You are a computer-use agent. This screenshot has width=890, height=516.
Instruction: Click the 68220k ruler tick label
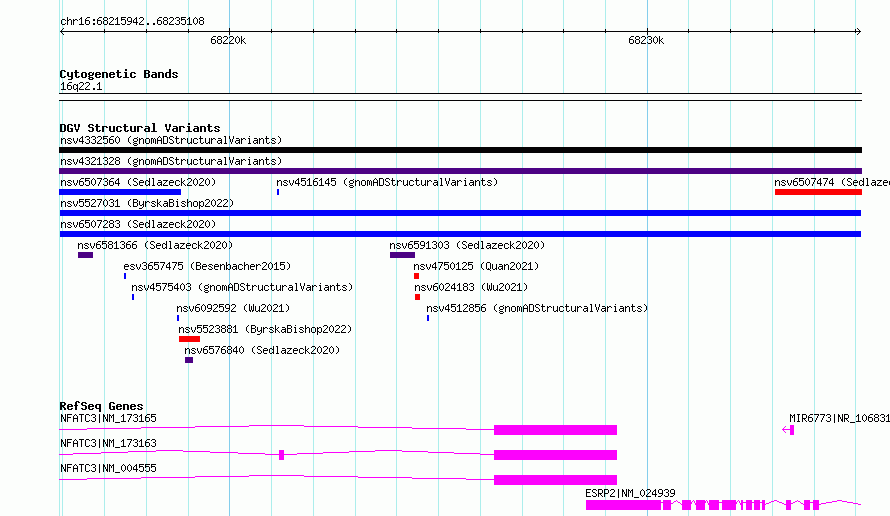click(228, 40)
